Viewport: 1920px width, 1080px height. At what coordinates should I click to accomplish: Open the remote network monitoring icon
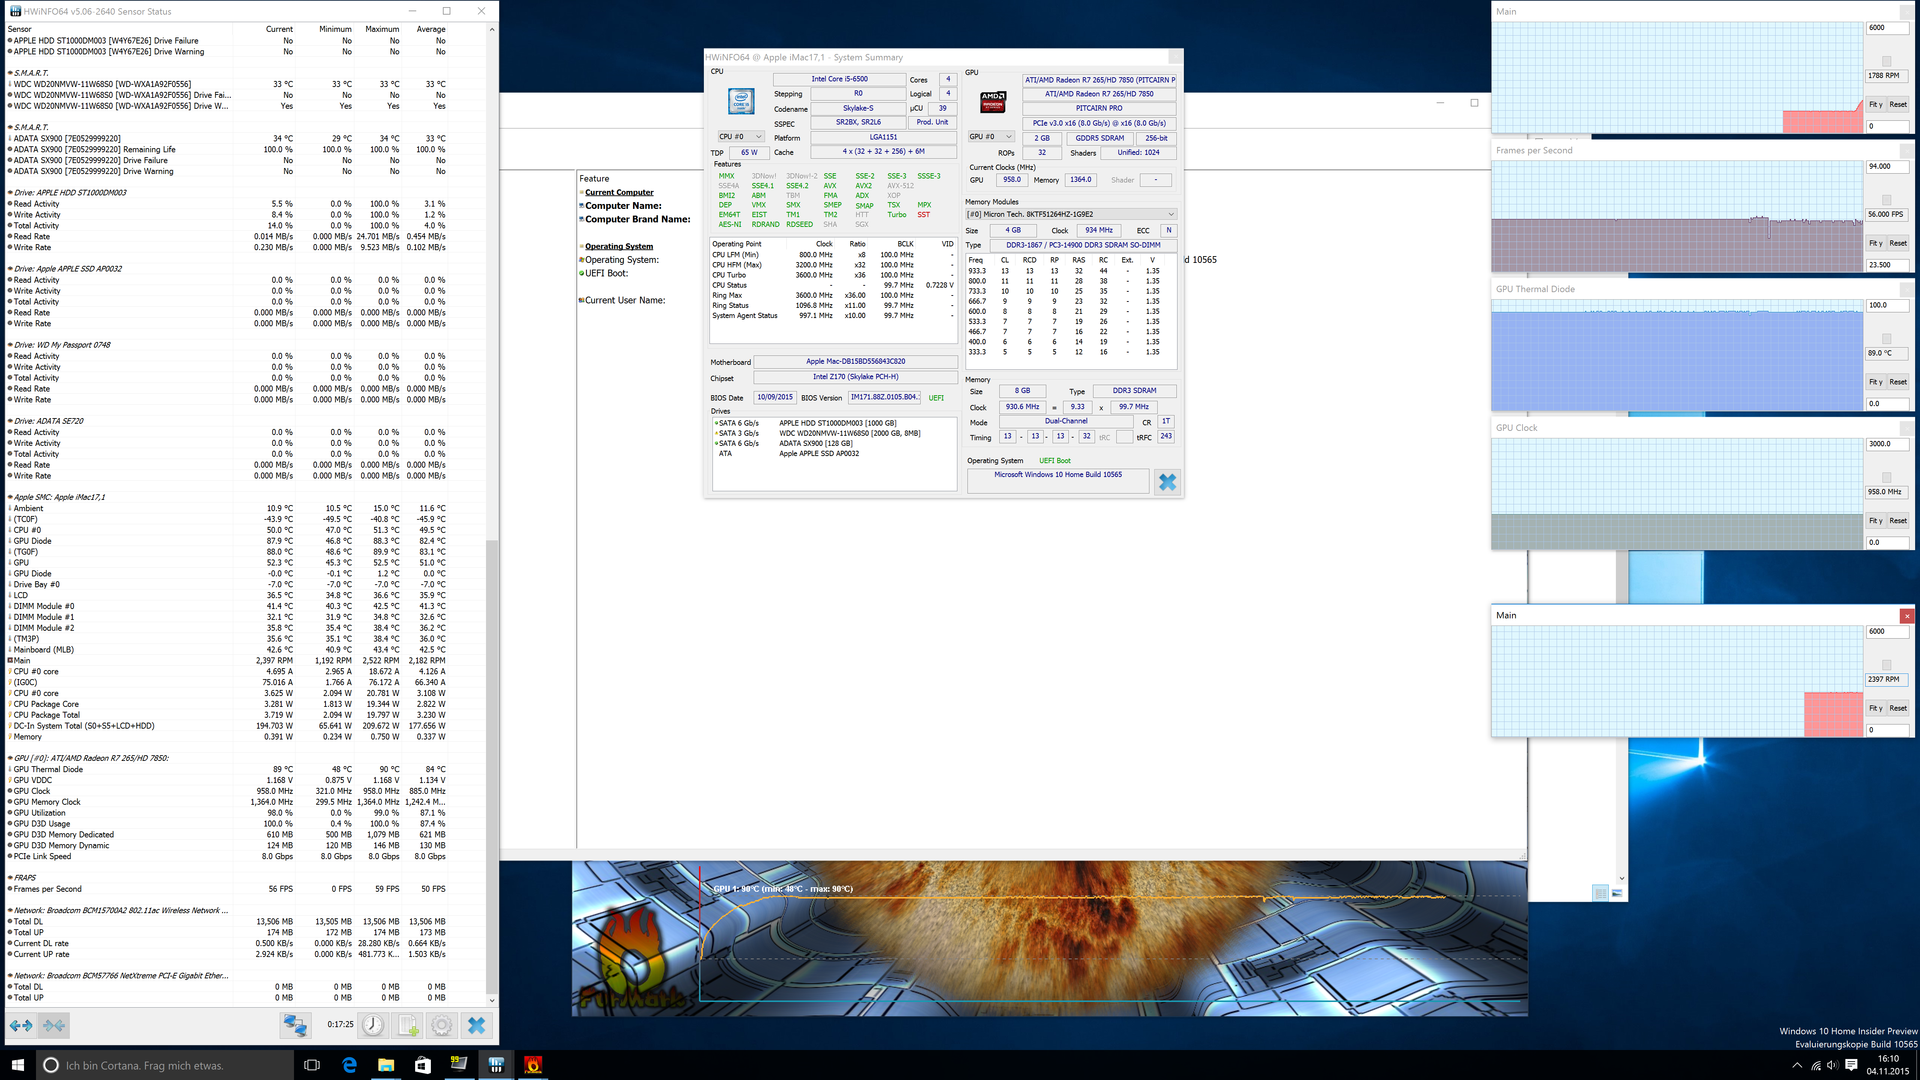295,1025
